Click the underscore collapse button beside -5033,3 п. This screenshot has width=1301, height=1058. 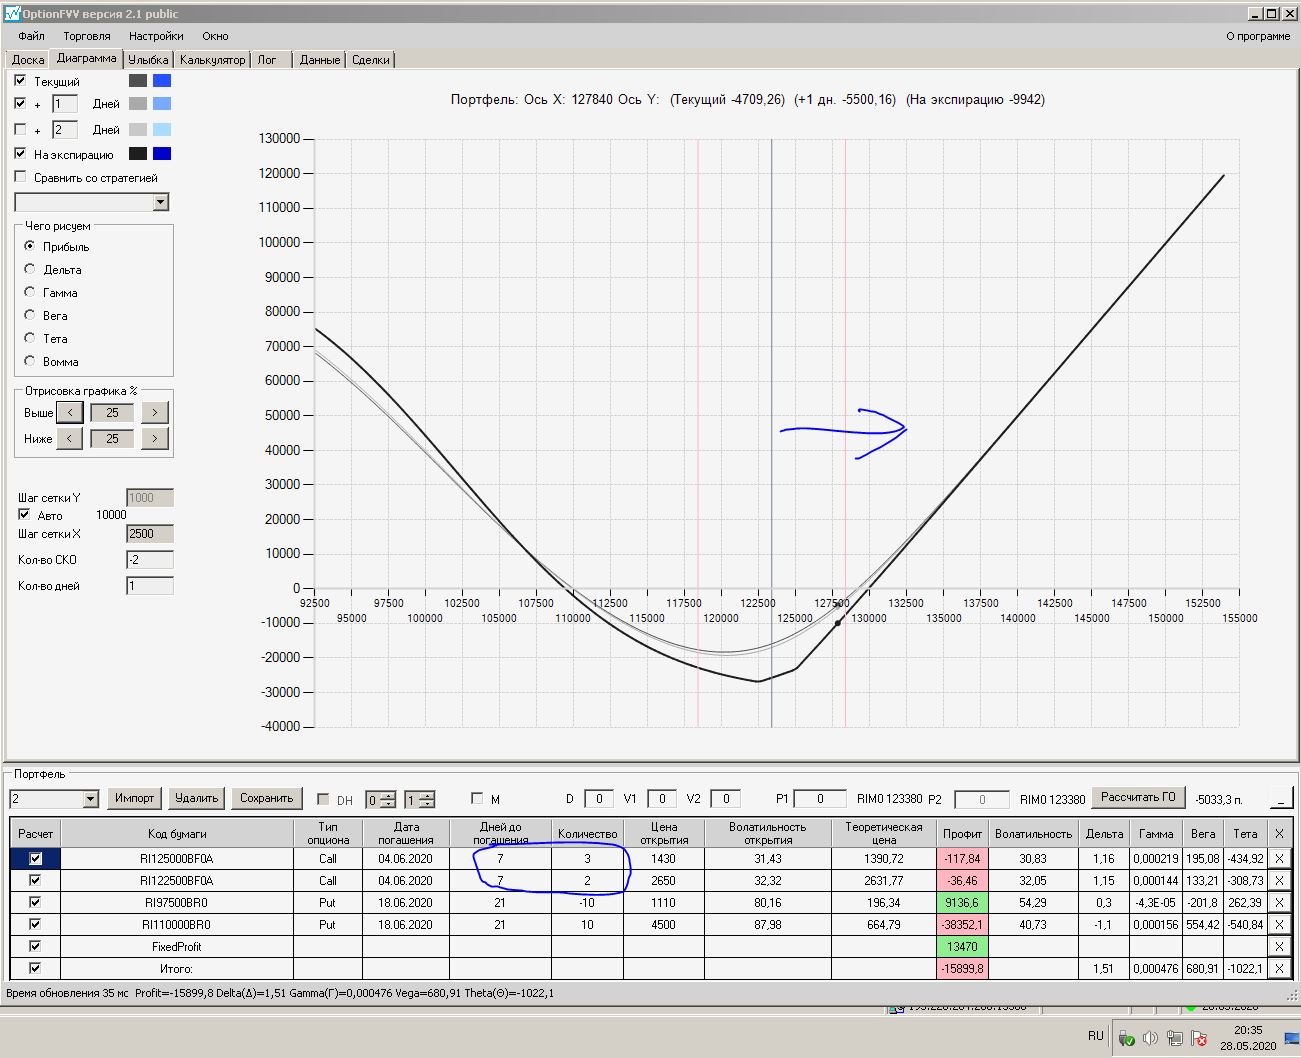click(x=1280, y=798)
